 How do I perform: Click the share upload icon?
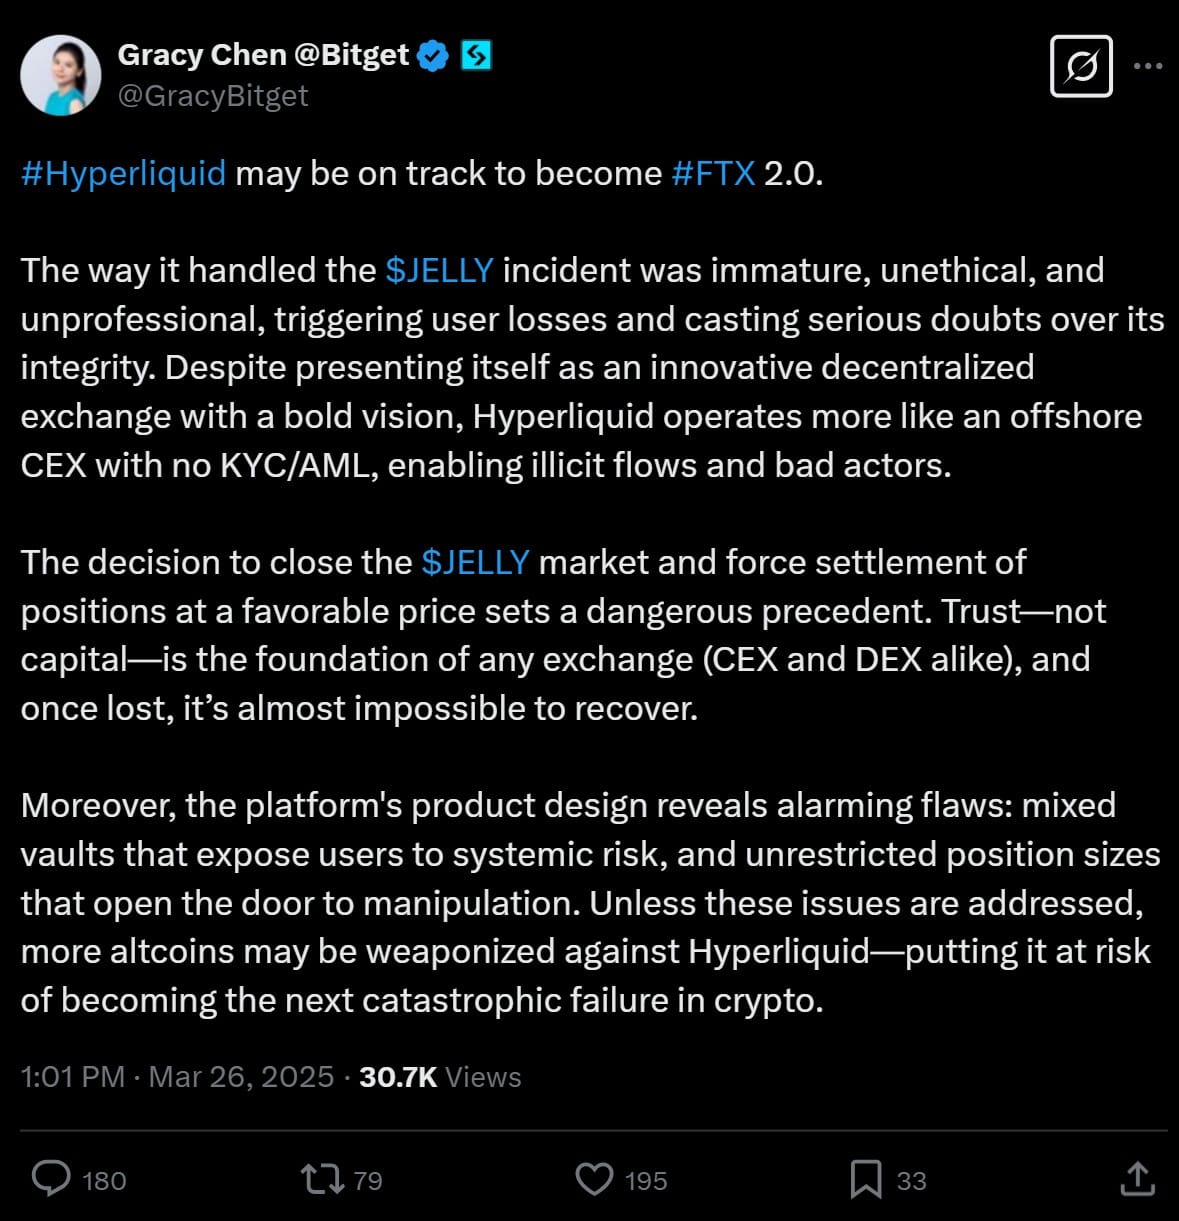pos(1137,1178)
